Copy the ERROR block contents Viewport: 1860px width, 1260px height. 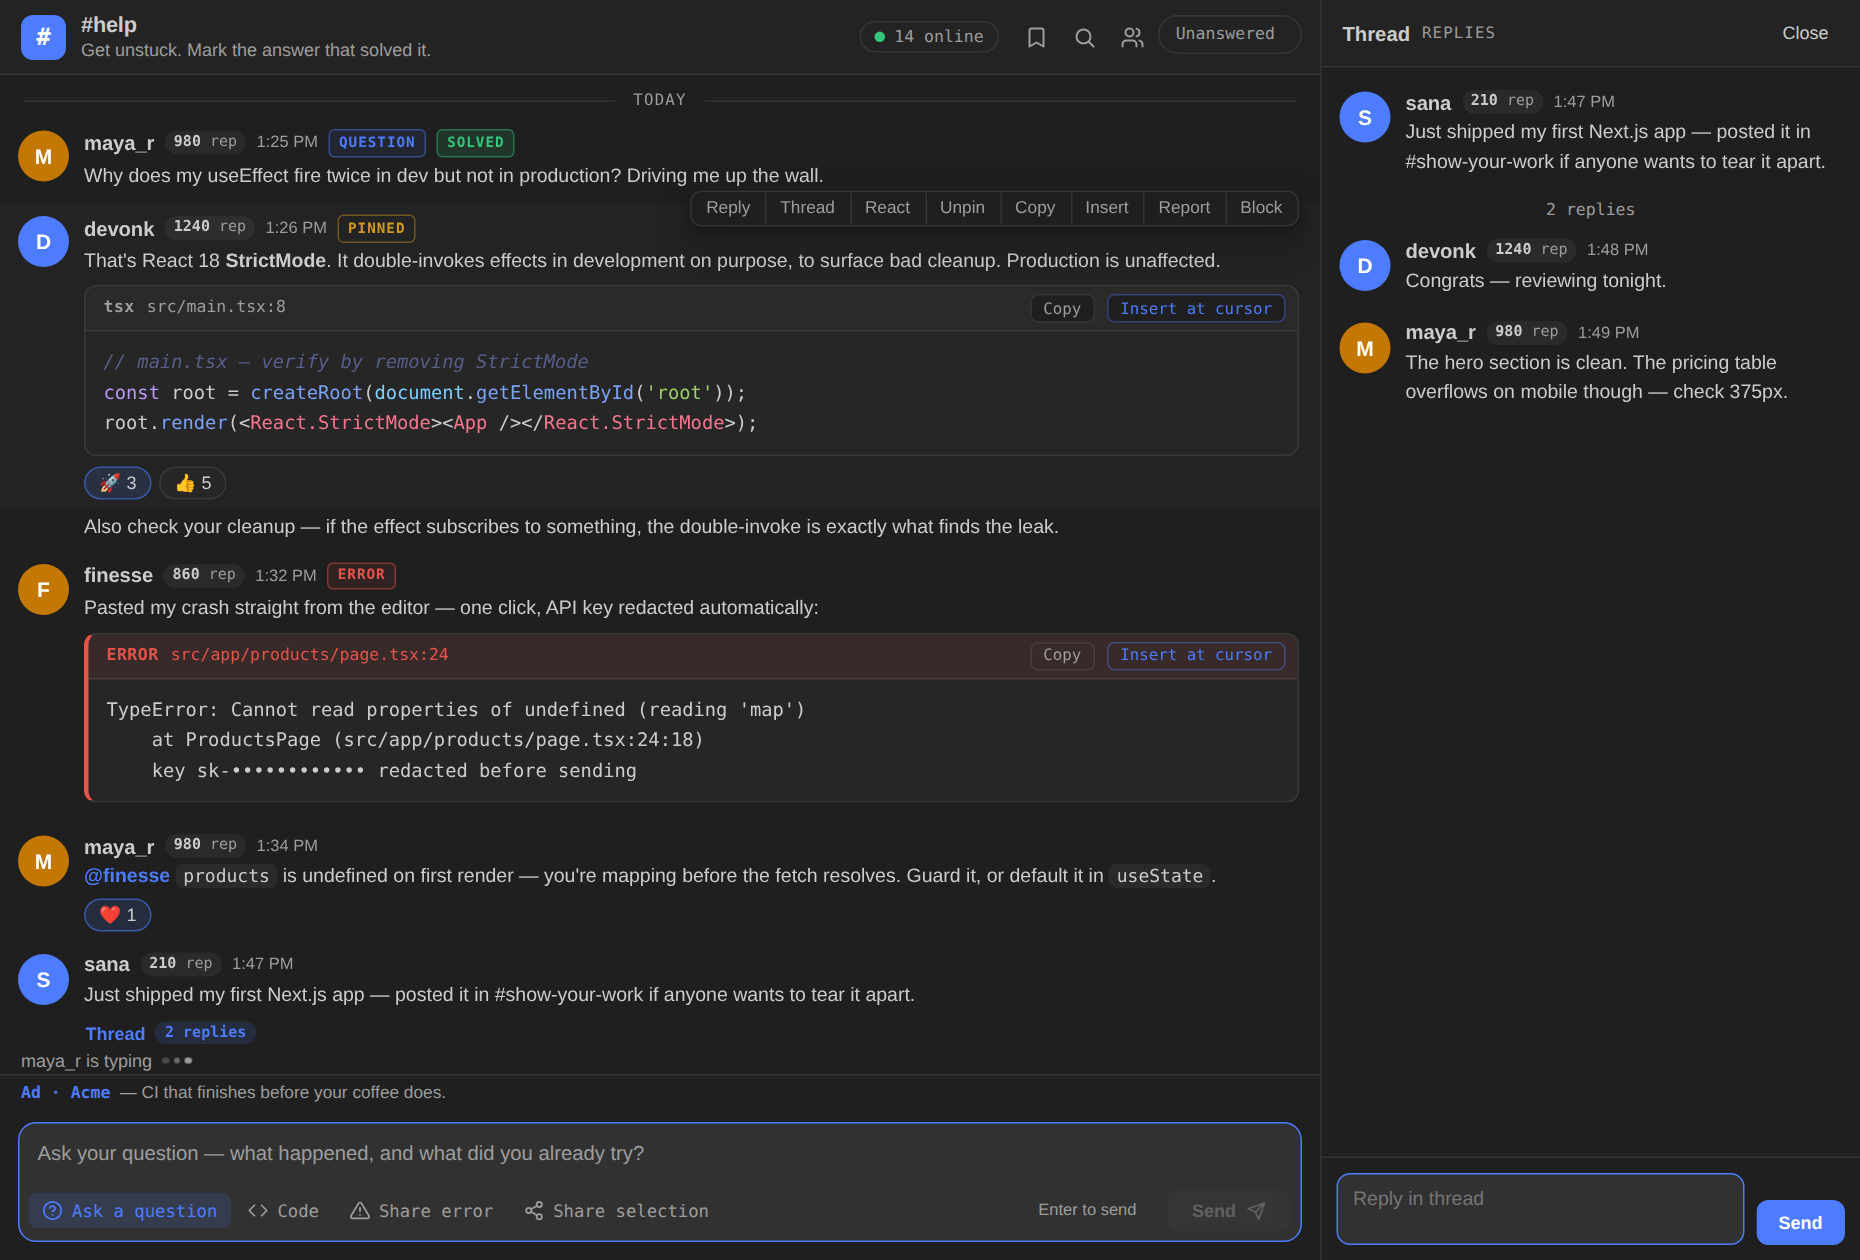click(x=1062, y=655)
